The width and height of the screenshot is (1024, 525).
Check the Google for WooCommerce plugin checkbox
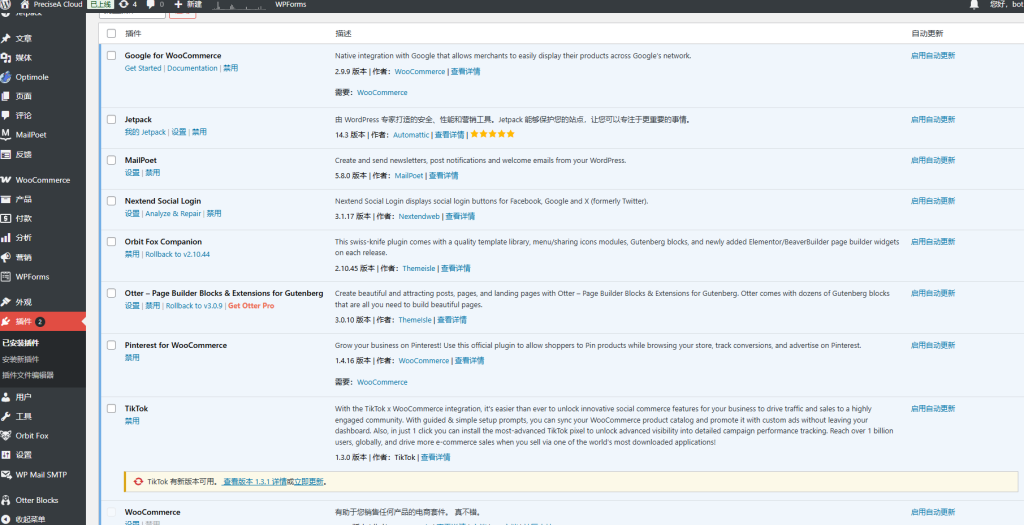pyautogui.click(x=112, y=56)
